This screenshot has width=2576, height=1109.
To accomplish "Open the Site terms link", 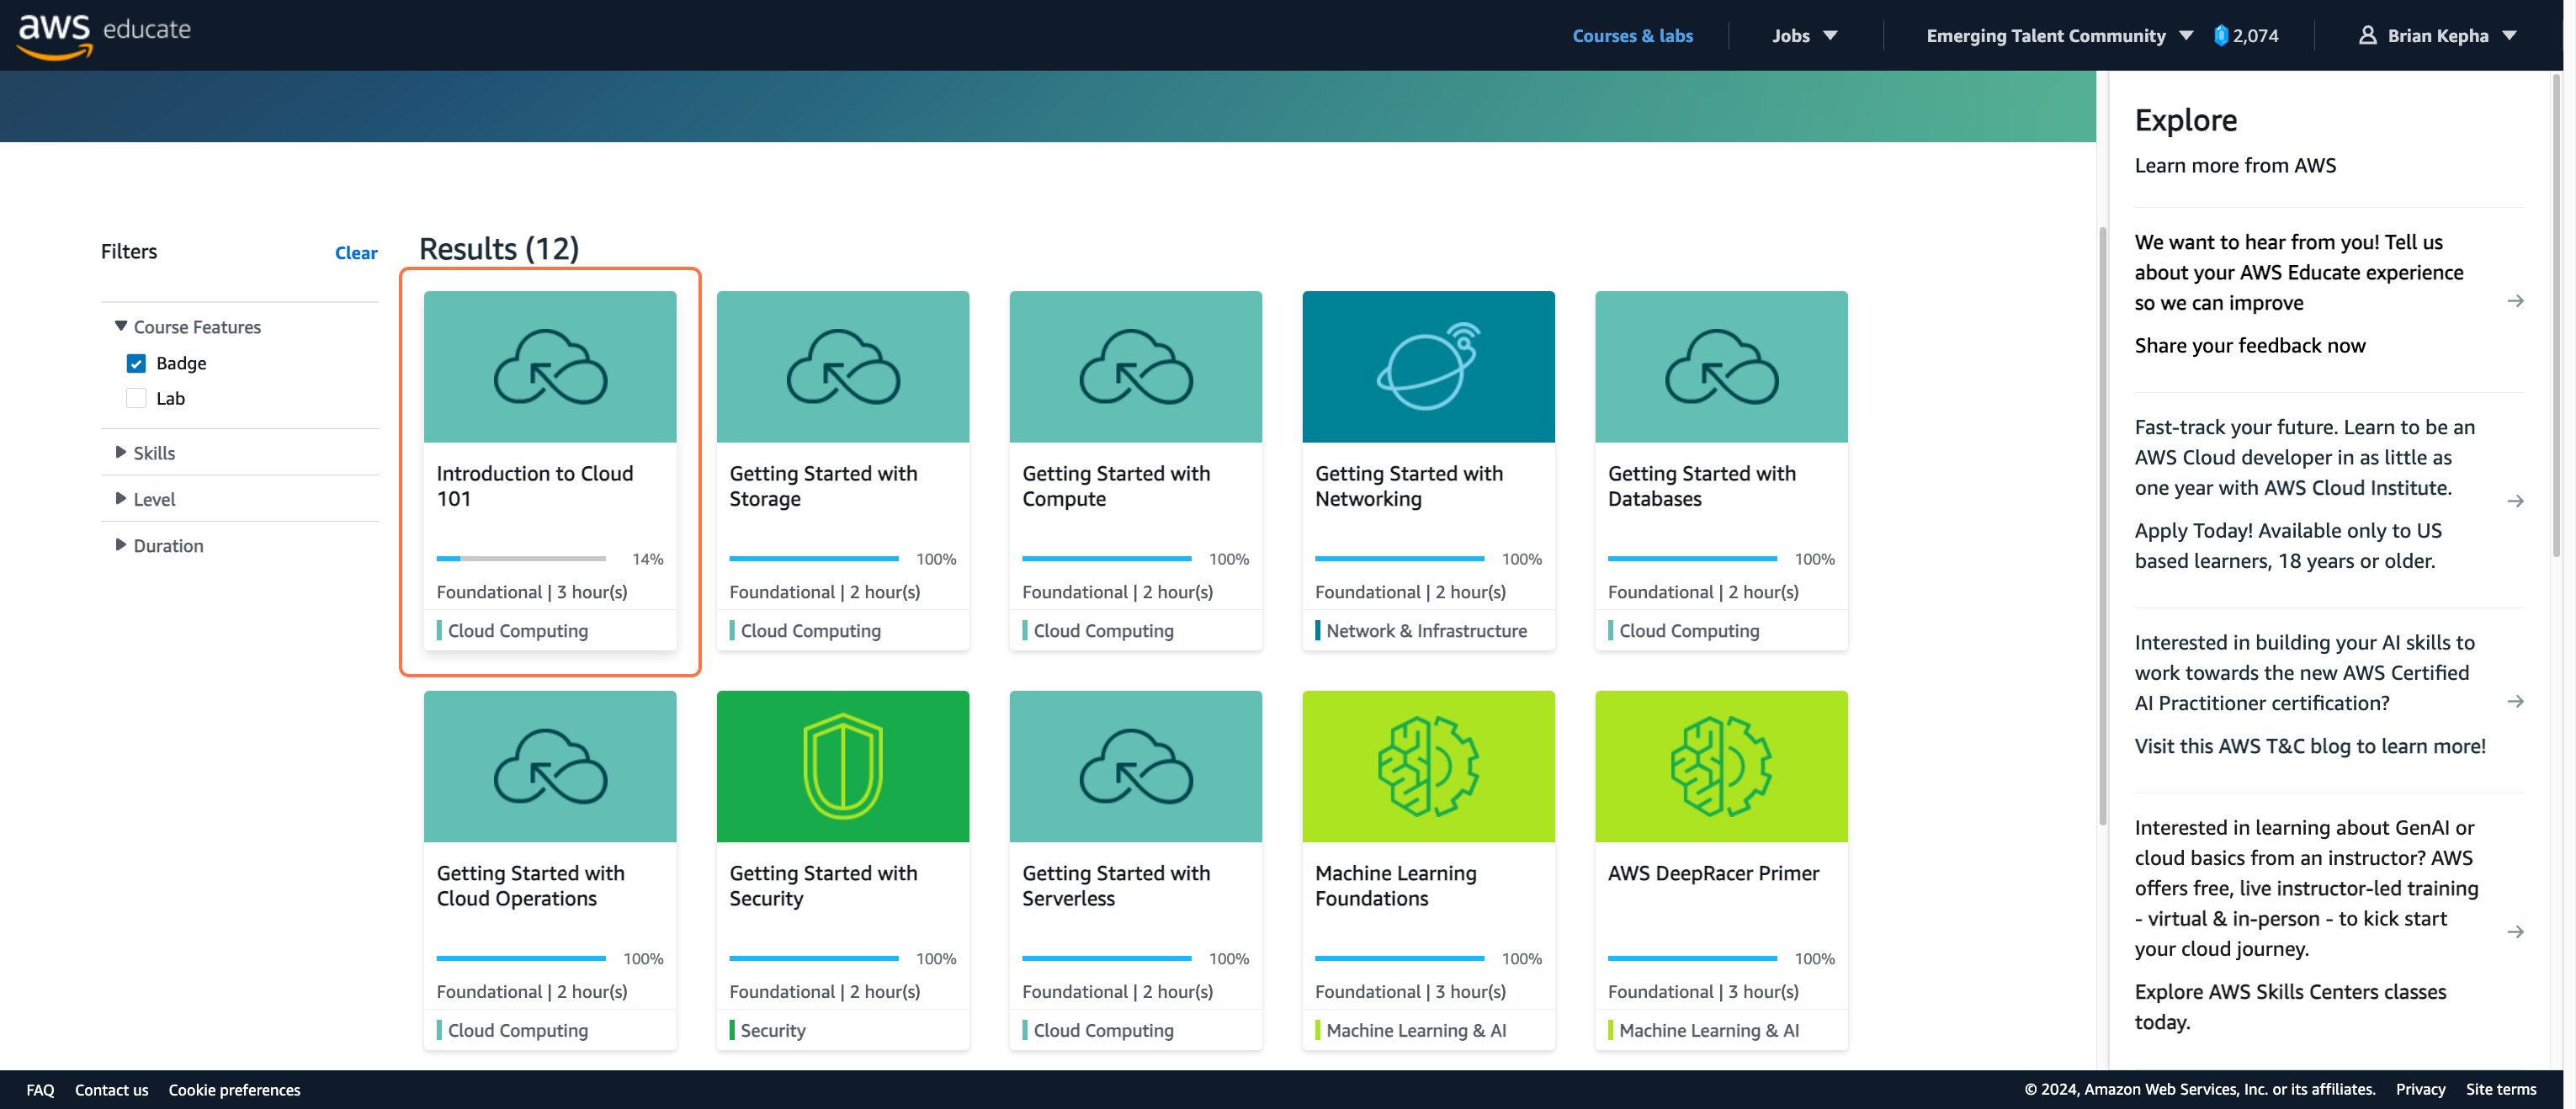I will tap(2500, 1089).
